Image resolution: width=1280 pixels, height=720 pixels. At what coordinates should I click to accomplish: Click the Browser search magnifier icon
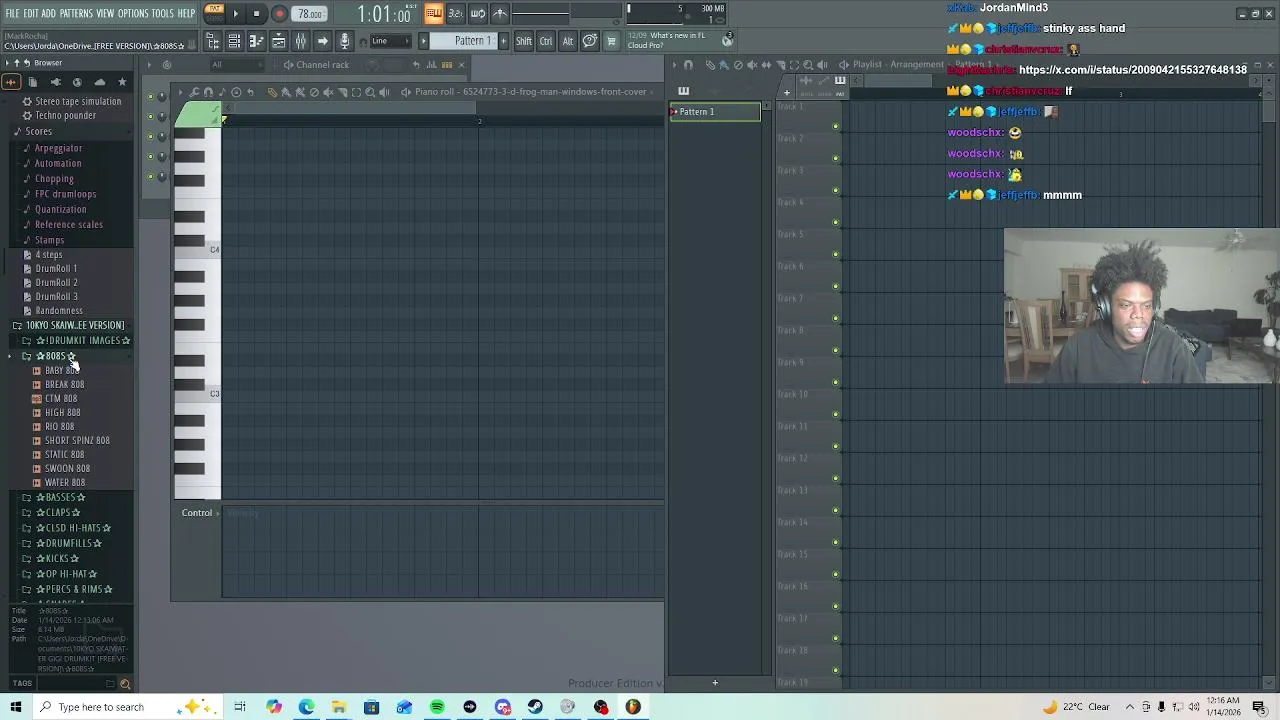(125, 684)
